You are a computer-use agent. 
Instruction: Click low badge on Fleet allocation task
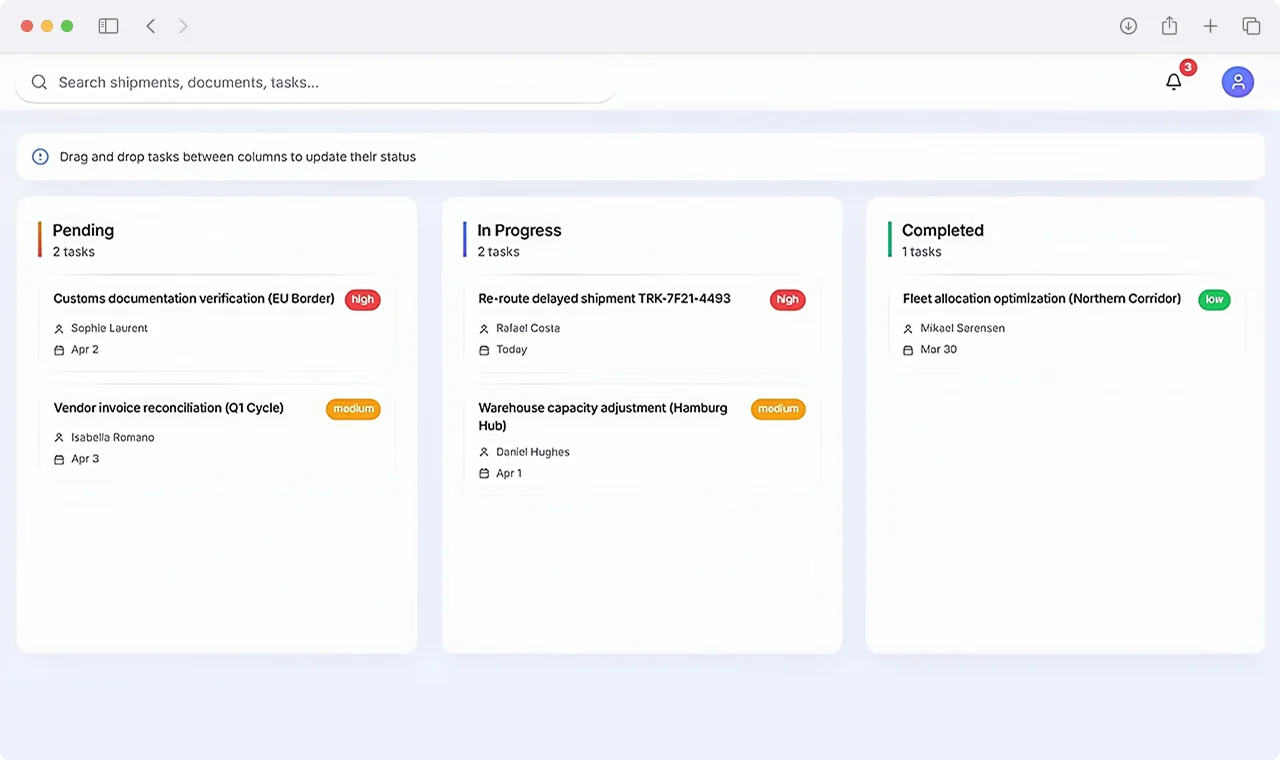(x=1214, y=299)
